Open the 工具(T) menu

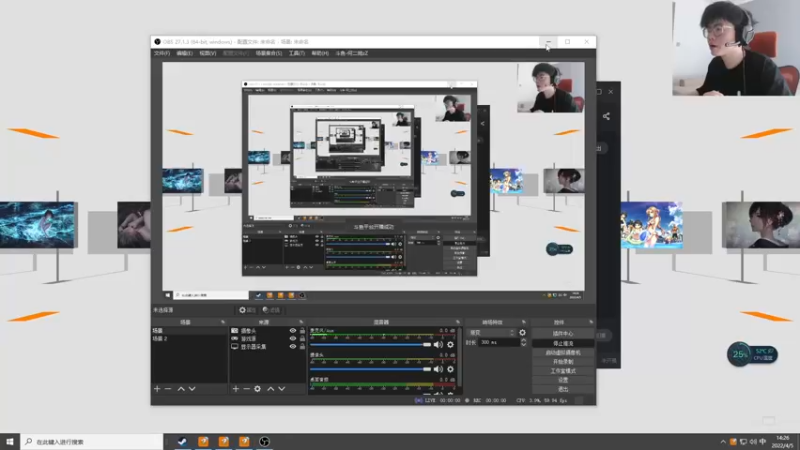point(297,54)
